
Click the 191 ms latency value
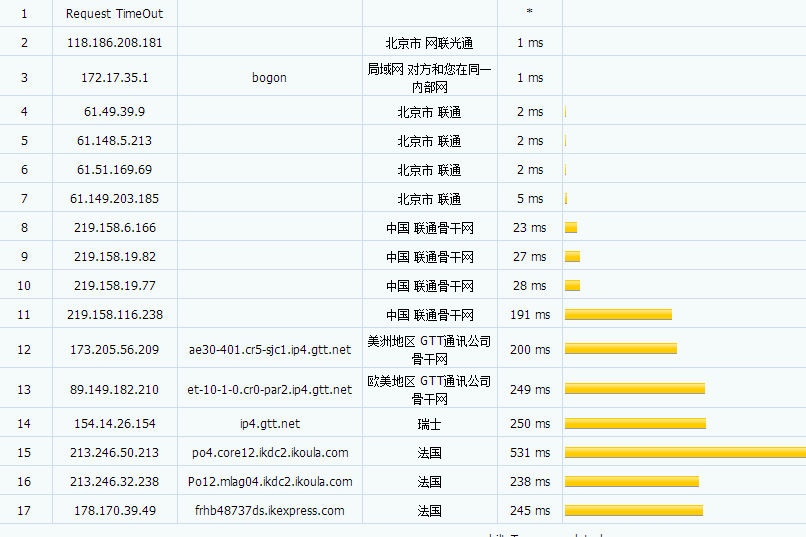[529, 314]
